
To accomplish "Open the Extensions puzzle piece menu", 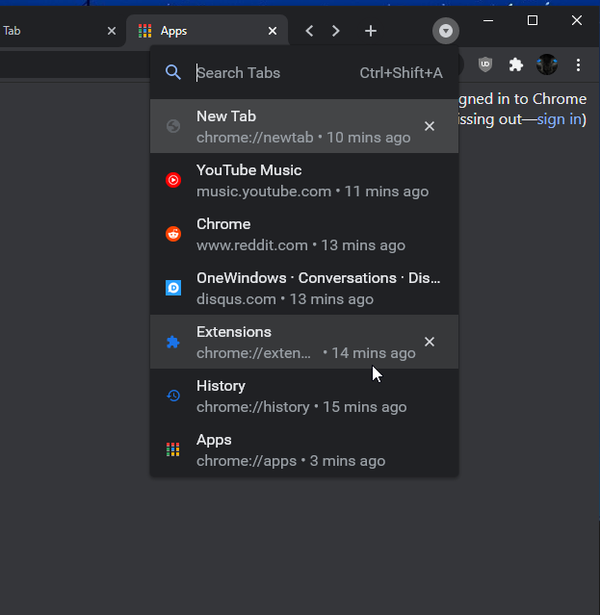I will 516,65.
